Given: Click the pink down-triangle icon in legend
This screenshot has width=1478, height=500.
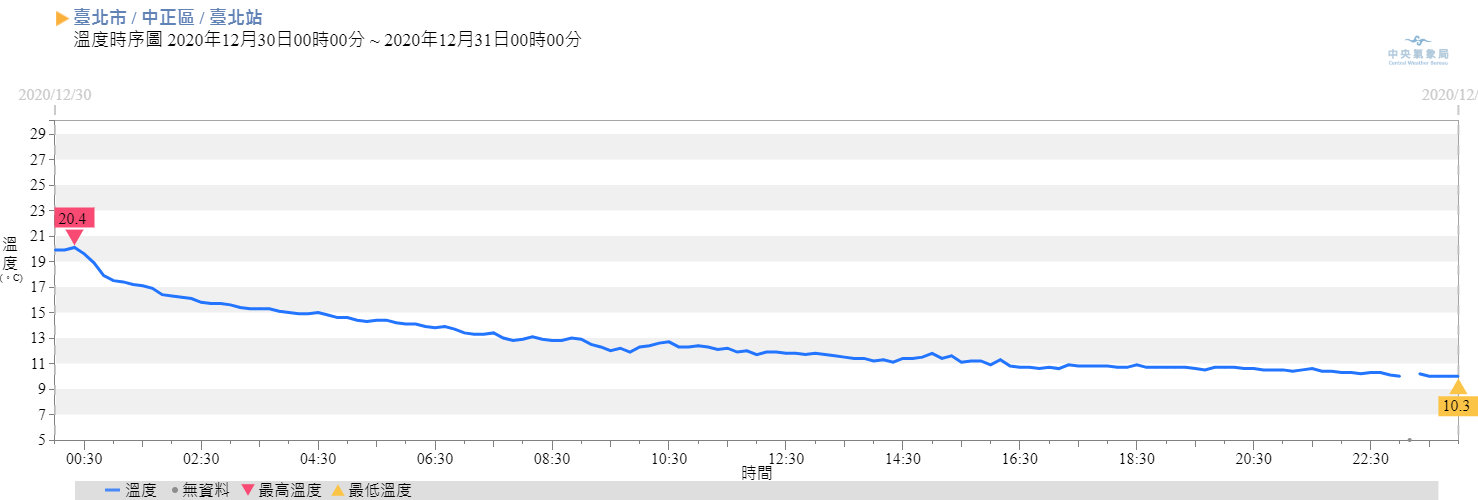Looking at the screenshot, I should 248,490.
